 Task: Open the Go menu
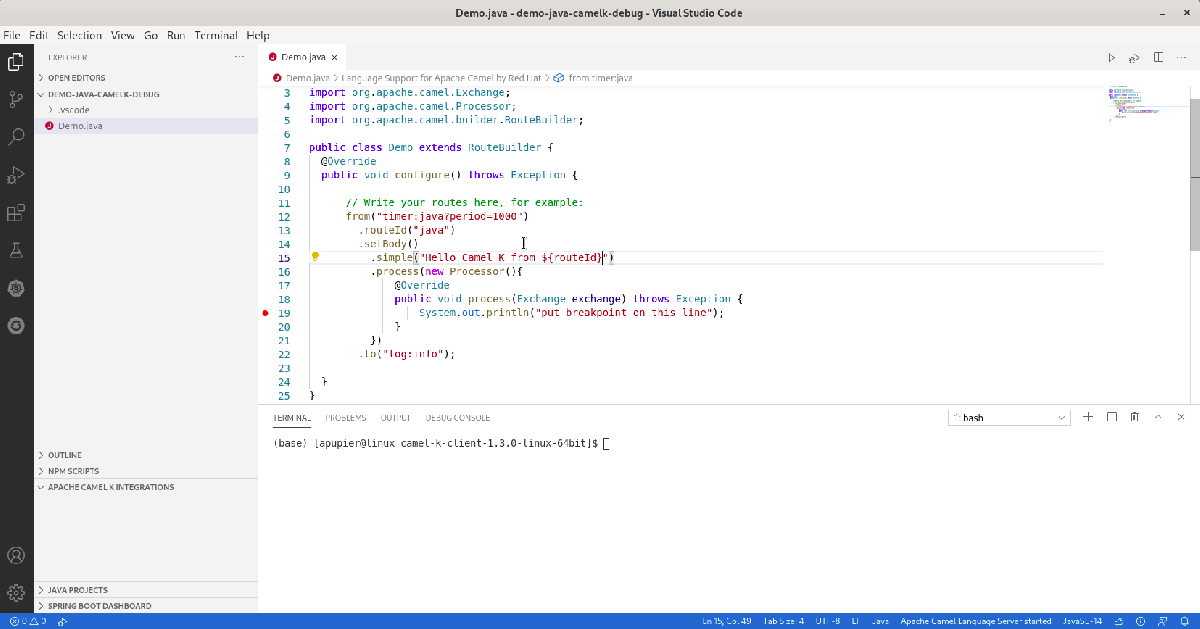click(x=151, y=35)
